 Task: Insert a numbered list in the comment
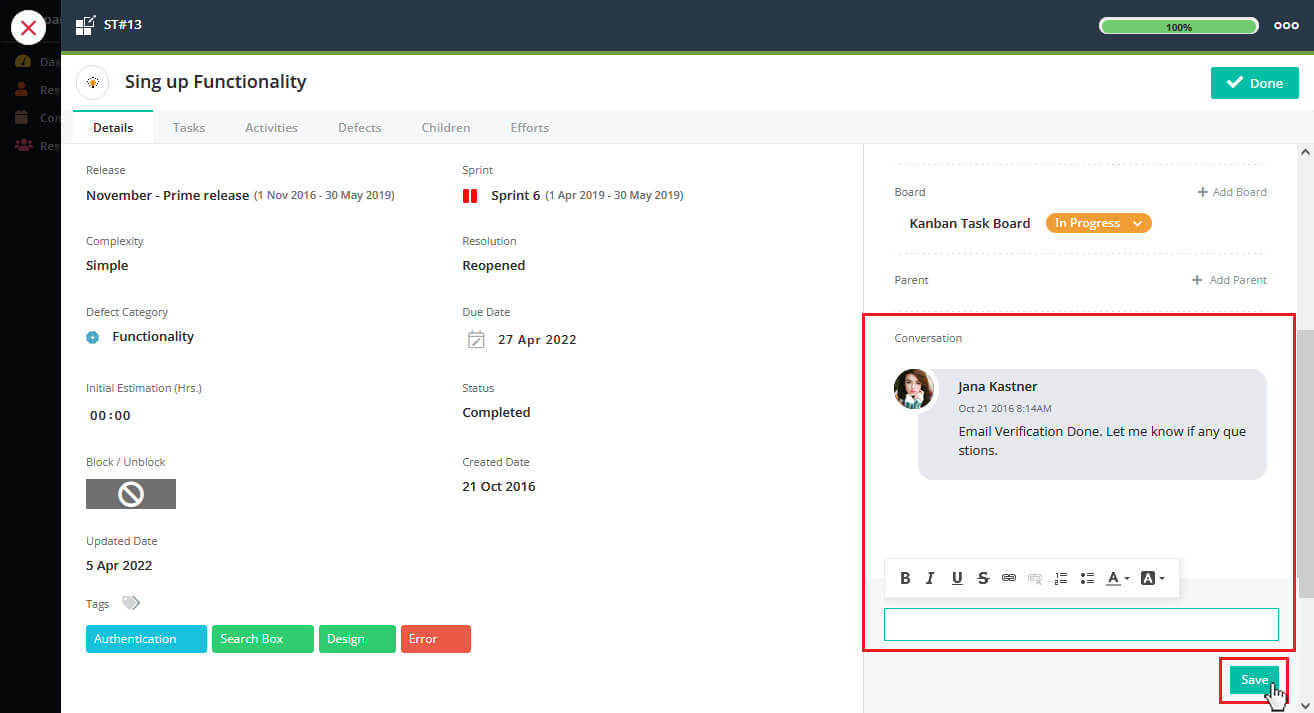coord(1061,578)
